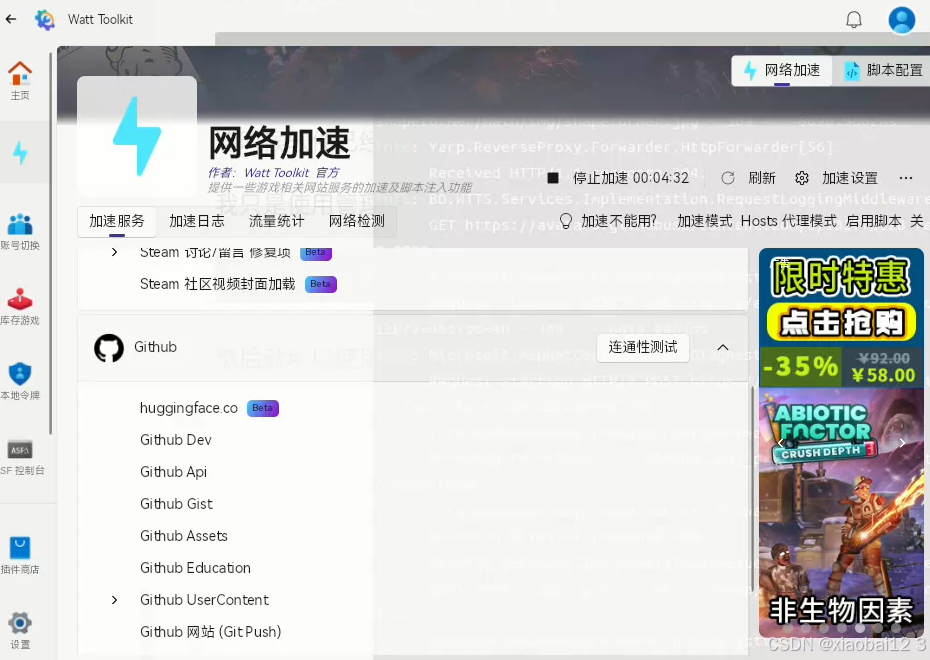Select the 流量统计 tab

click(276, 221)
